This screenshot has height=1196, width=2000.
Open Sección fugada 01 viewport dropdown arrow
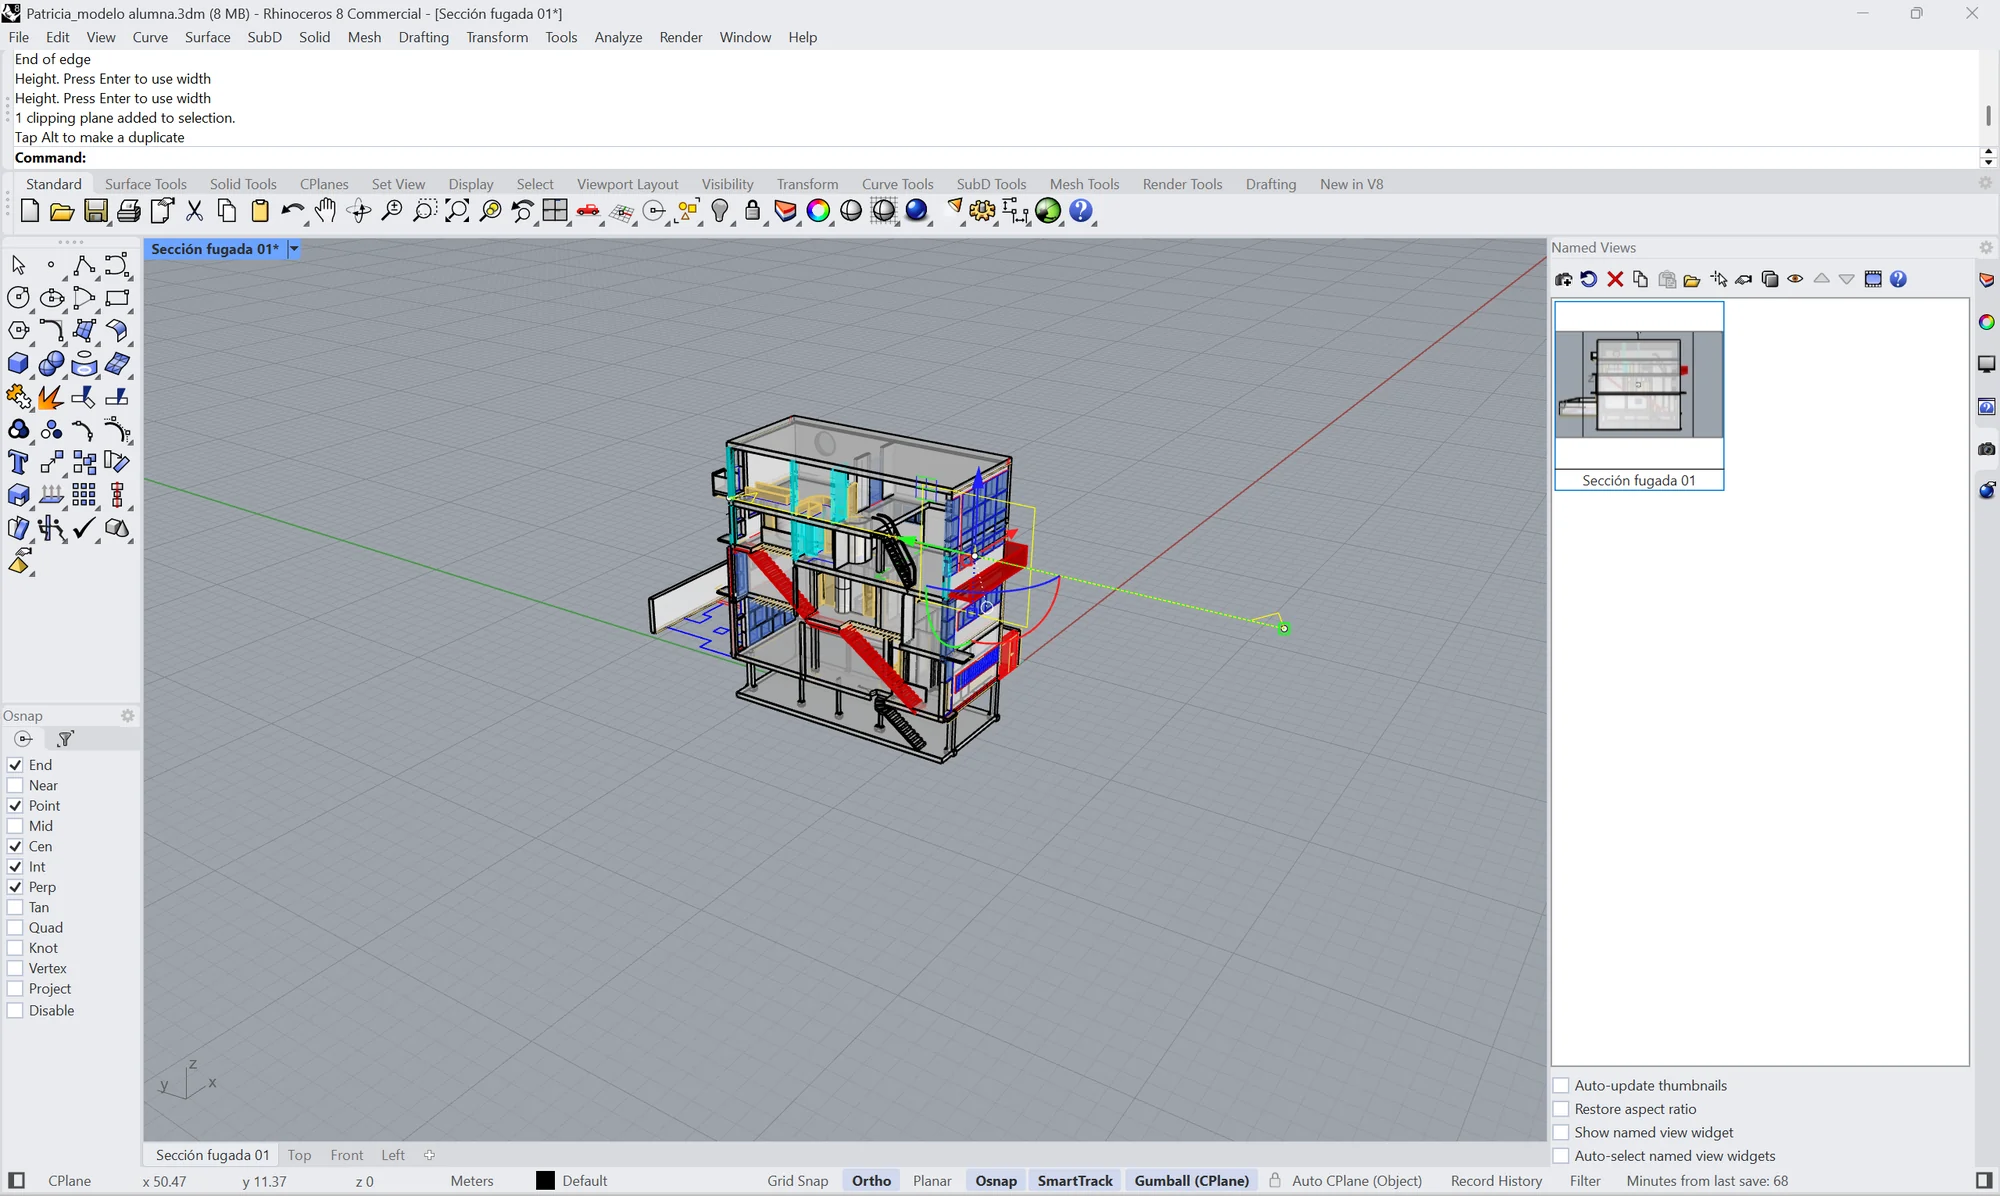[x=294, y=249]
